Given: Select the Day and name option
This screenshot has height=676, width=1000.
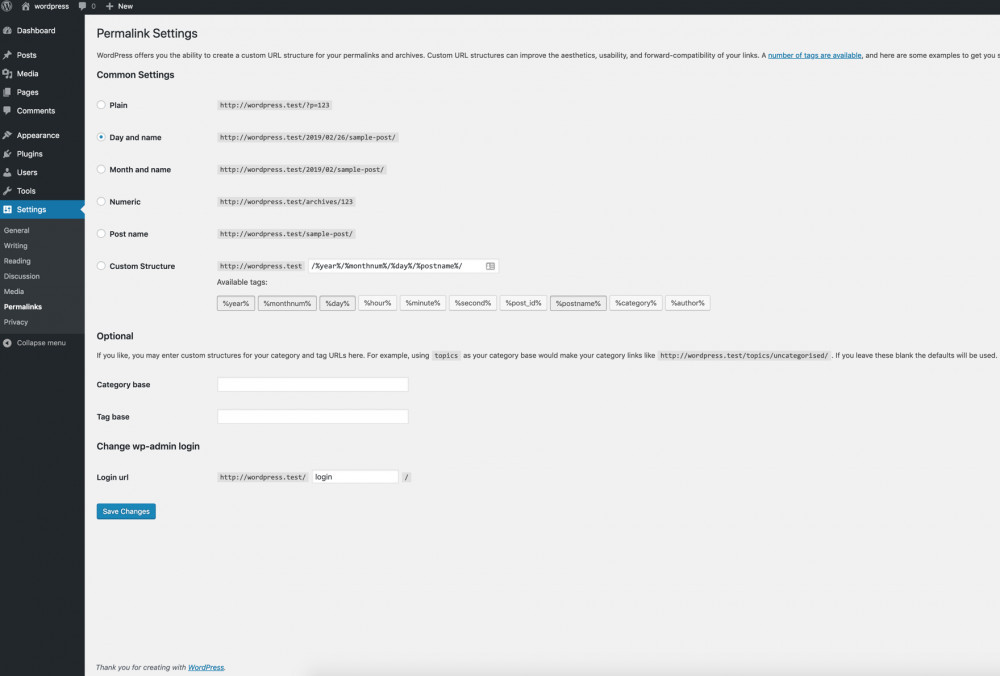Looking at the screenshot, I should 101,137.
